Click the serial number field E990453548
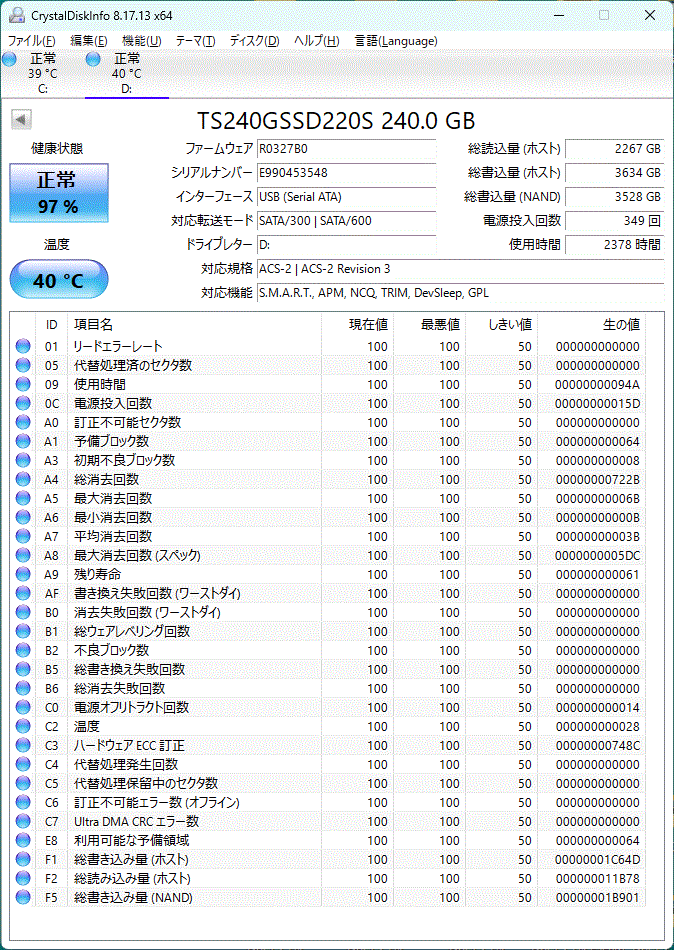Viewport: 674px width, 950px height. click(x=346, y=173)
